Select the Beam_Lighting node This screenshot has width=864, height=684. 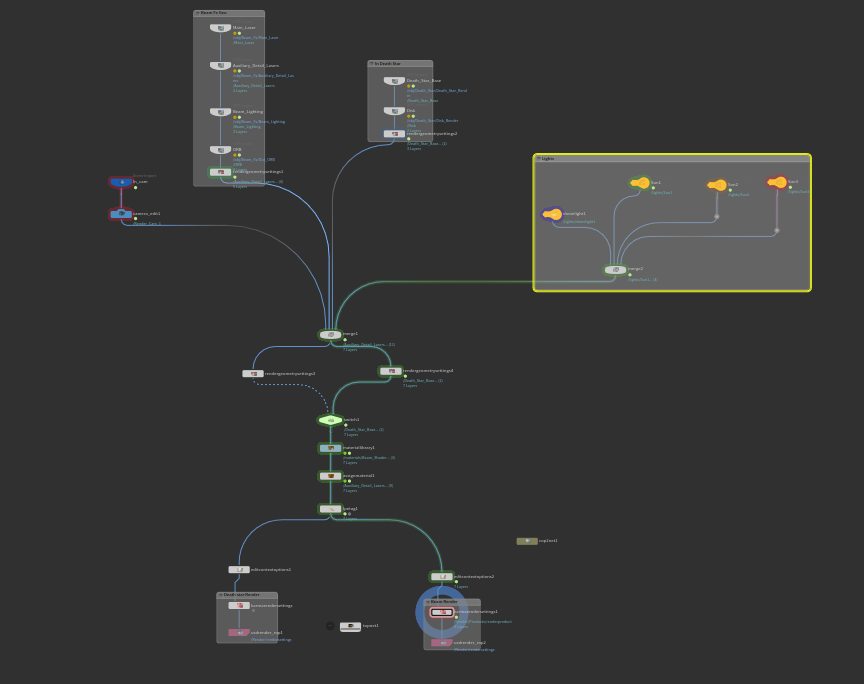[220, 112]
